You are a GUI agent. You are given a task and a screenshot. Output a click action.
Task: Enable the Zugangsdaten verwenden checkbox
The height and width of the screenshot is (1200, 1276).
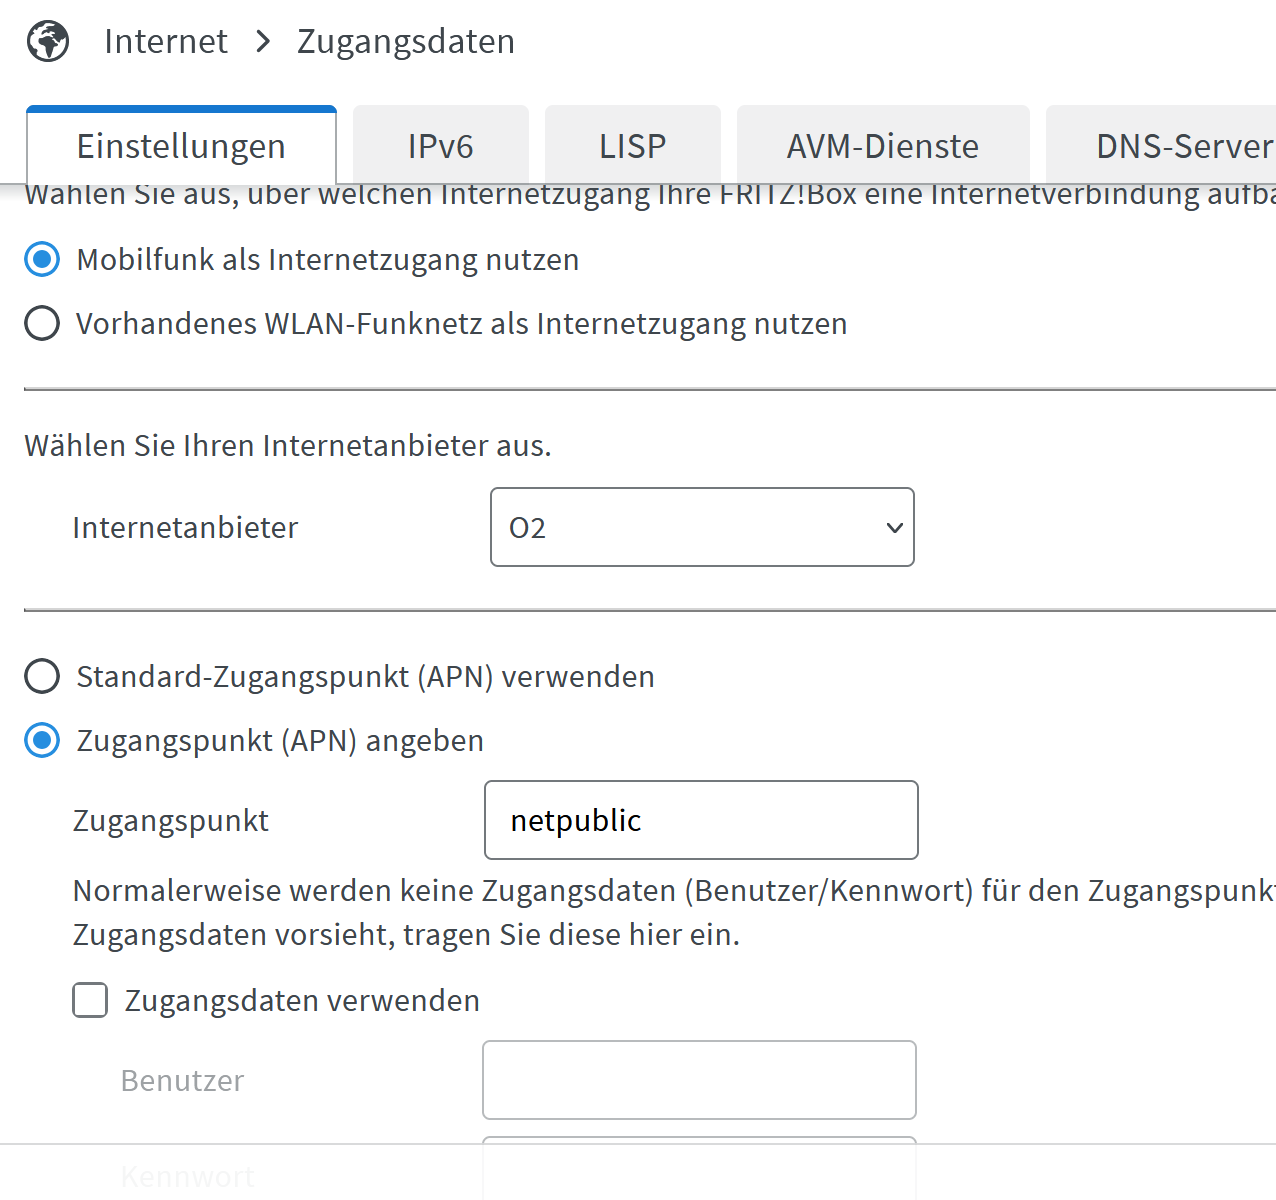click(90, 1000)
